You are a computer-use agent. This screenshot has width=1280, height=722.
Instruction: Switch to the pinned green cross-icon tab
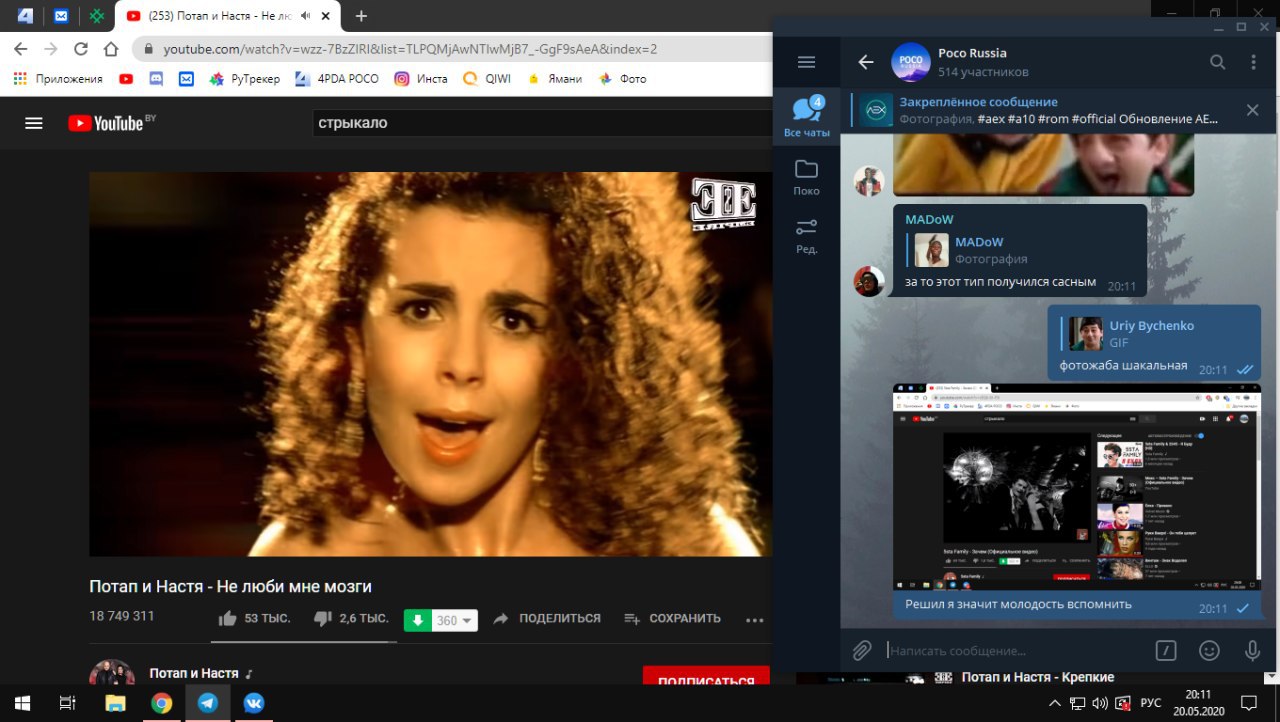(x=96, y=16)
